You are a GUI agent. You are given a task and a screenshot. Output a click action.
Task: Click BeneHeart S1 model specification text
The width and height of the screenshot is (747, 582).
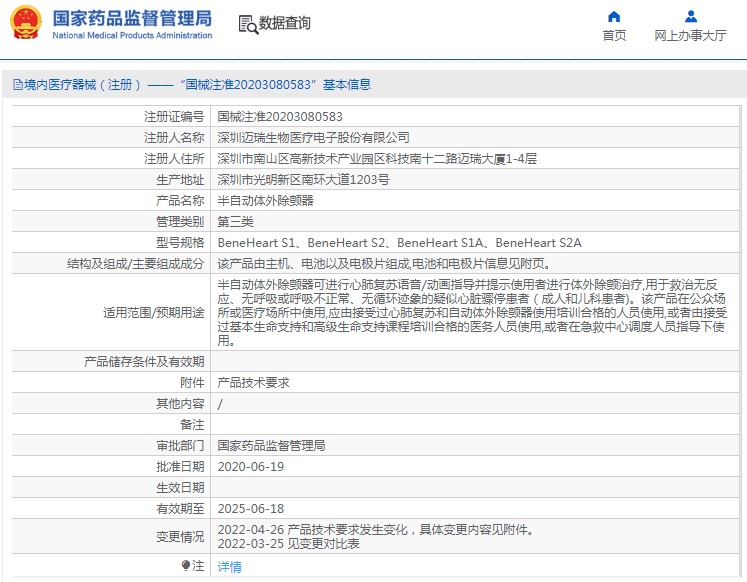pos(256,243)
